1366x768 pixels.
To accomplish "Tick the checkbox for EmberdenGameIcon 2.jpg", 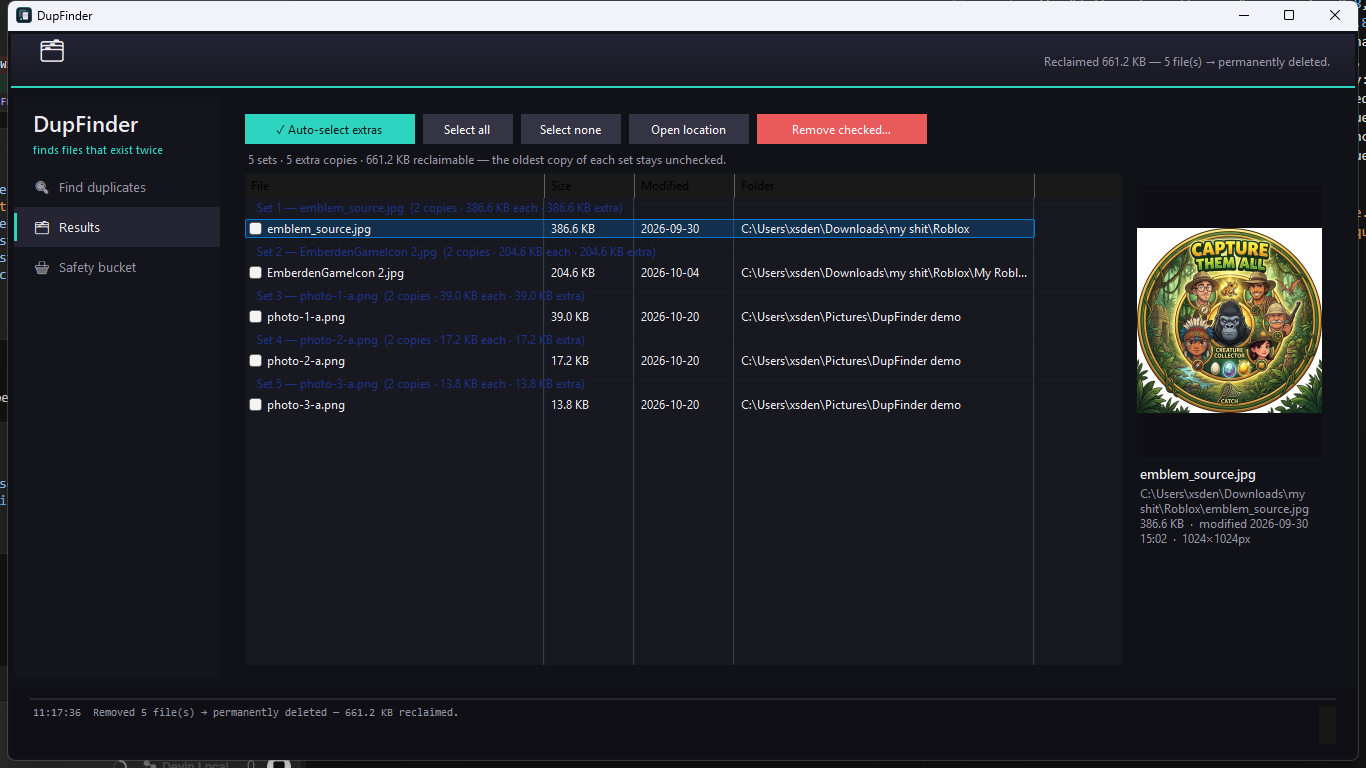I will pos(256,273).
